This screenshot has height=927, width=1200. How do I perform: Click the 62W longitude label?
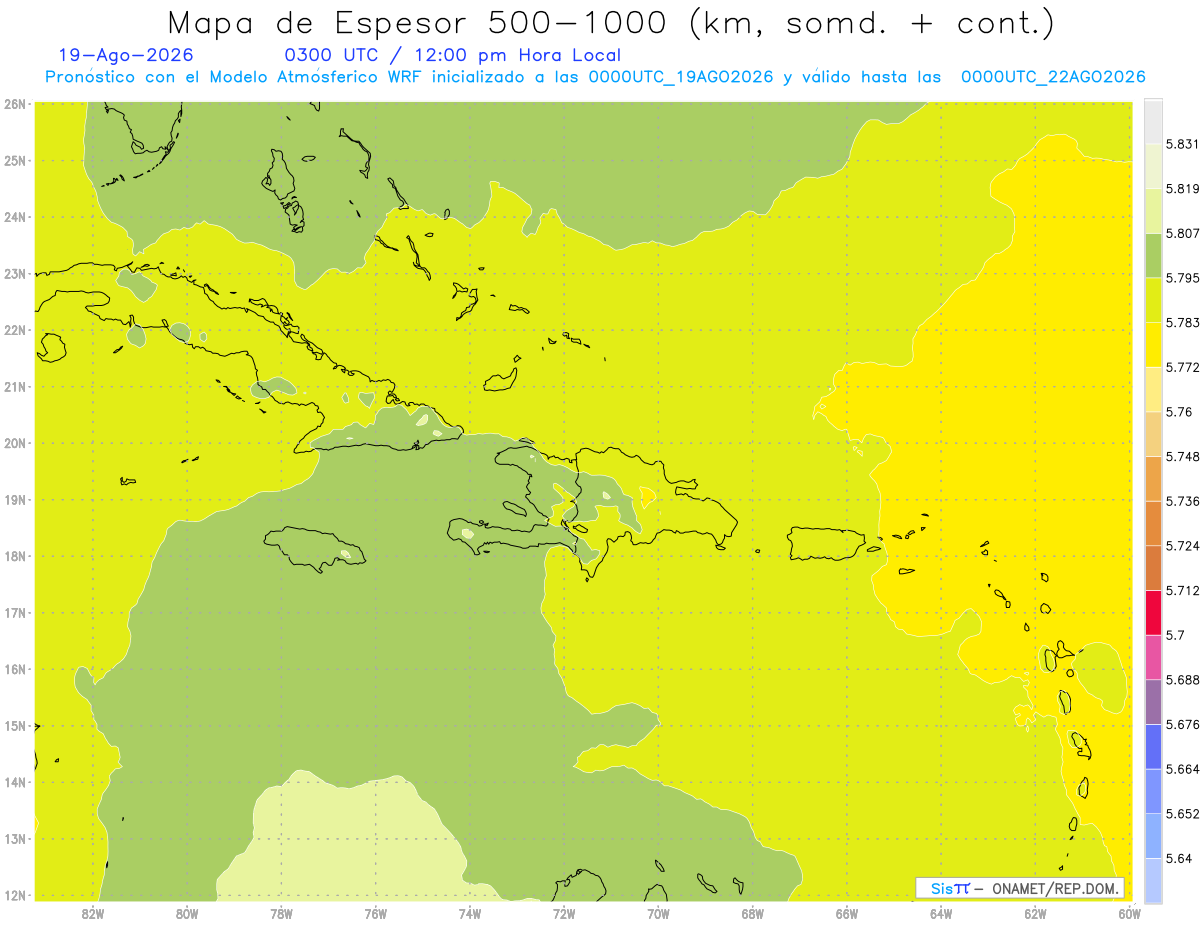tap(1036, 913)
